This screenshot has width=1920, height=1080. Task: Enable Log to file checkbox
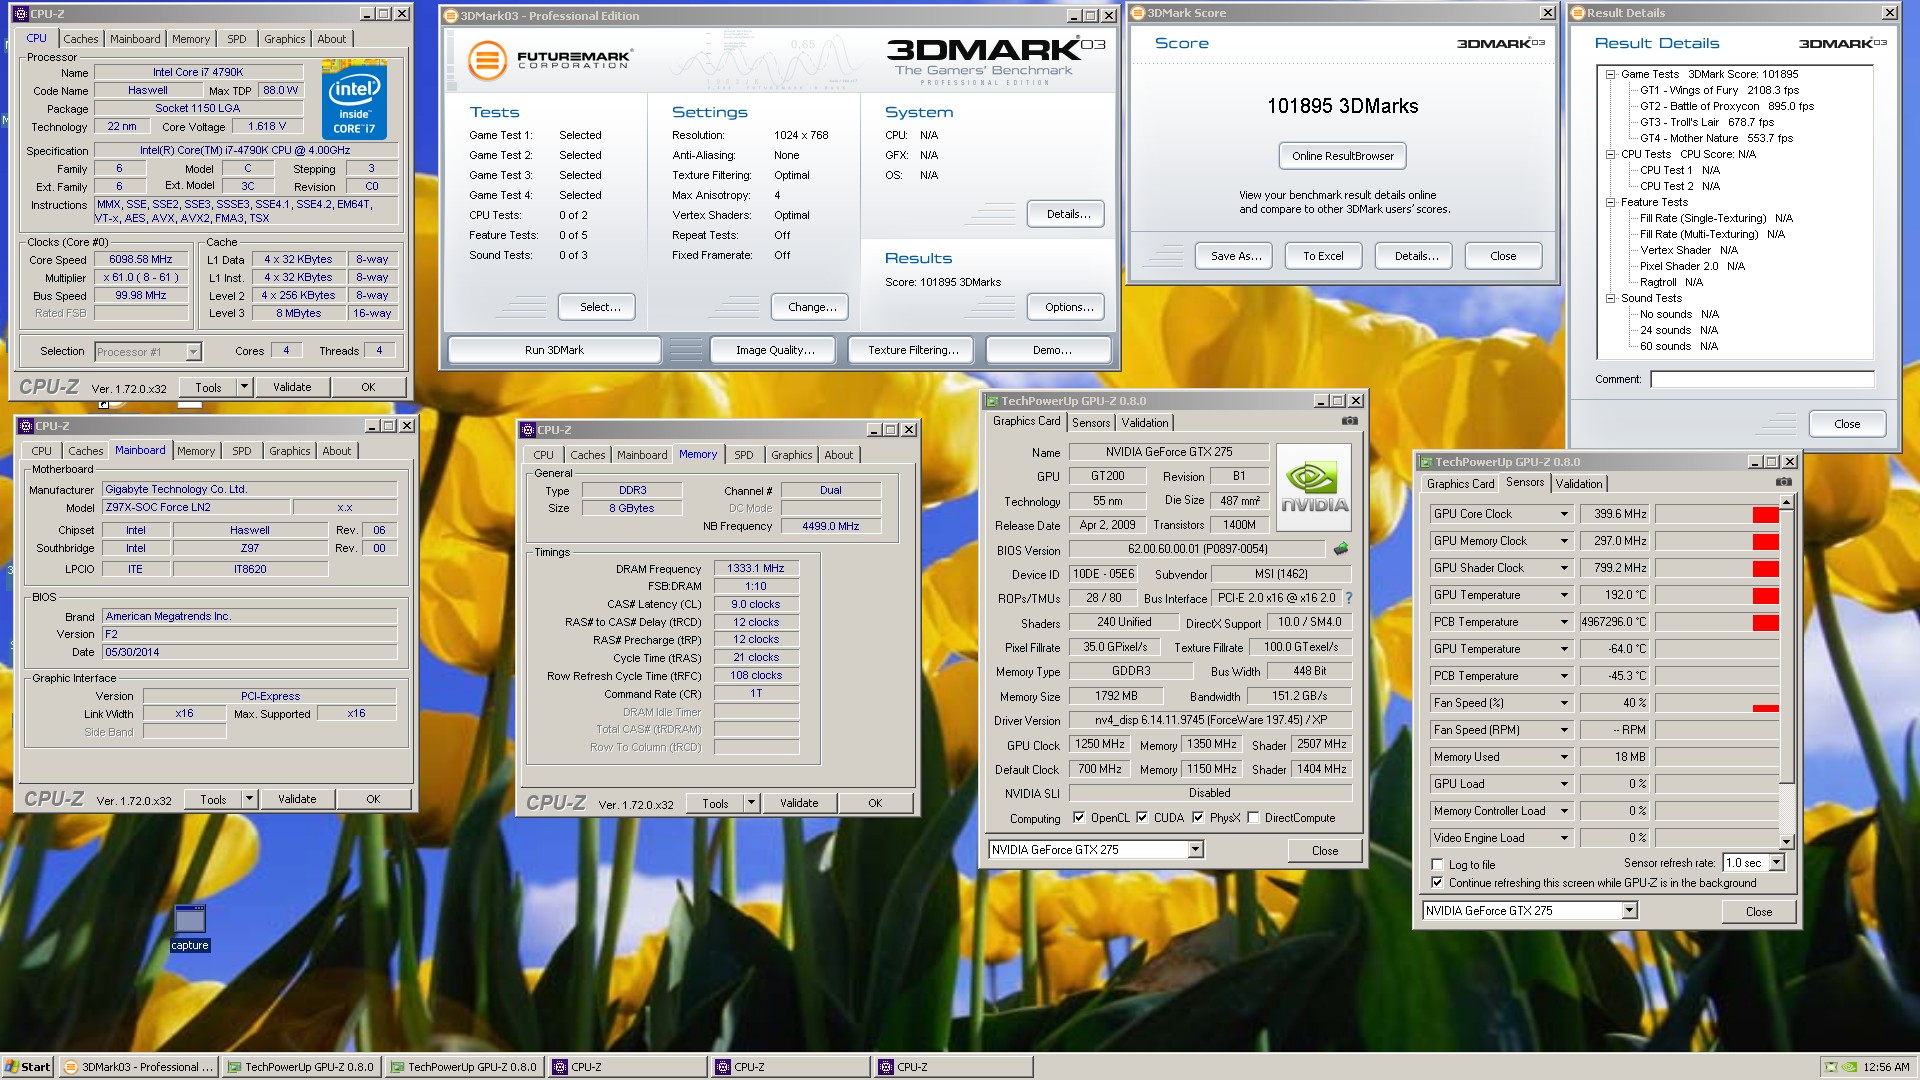1437,865
